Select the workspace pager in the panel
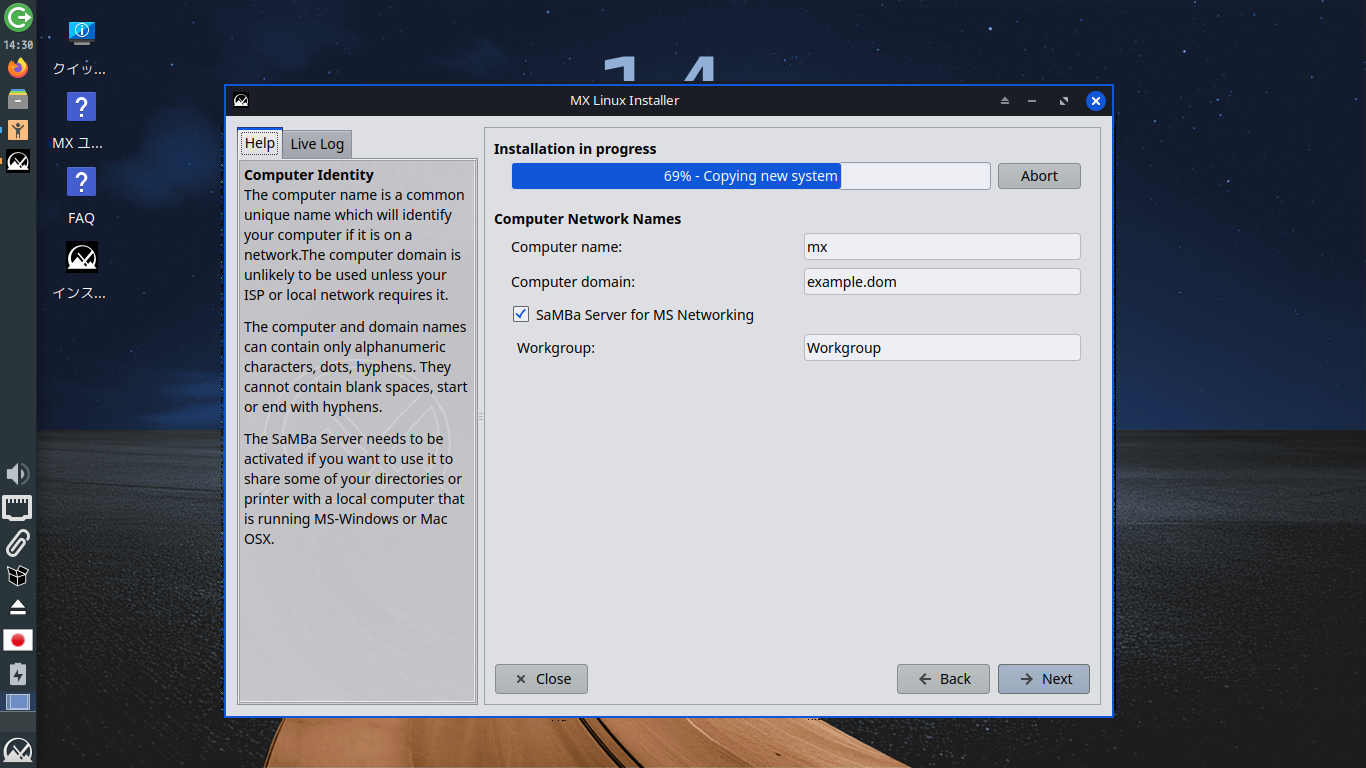 [x=18, y=702]
